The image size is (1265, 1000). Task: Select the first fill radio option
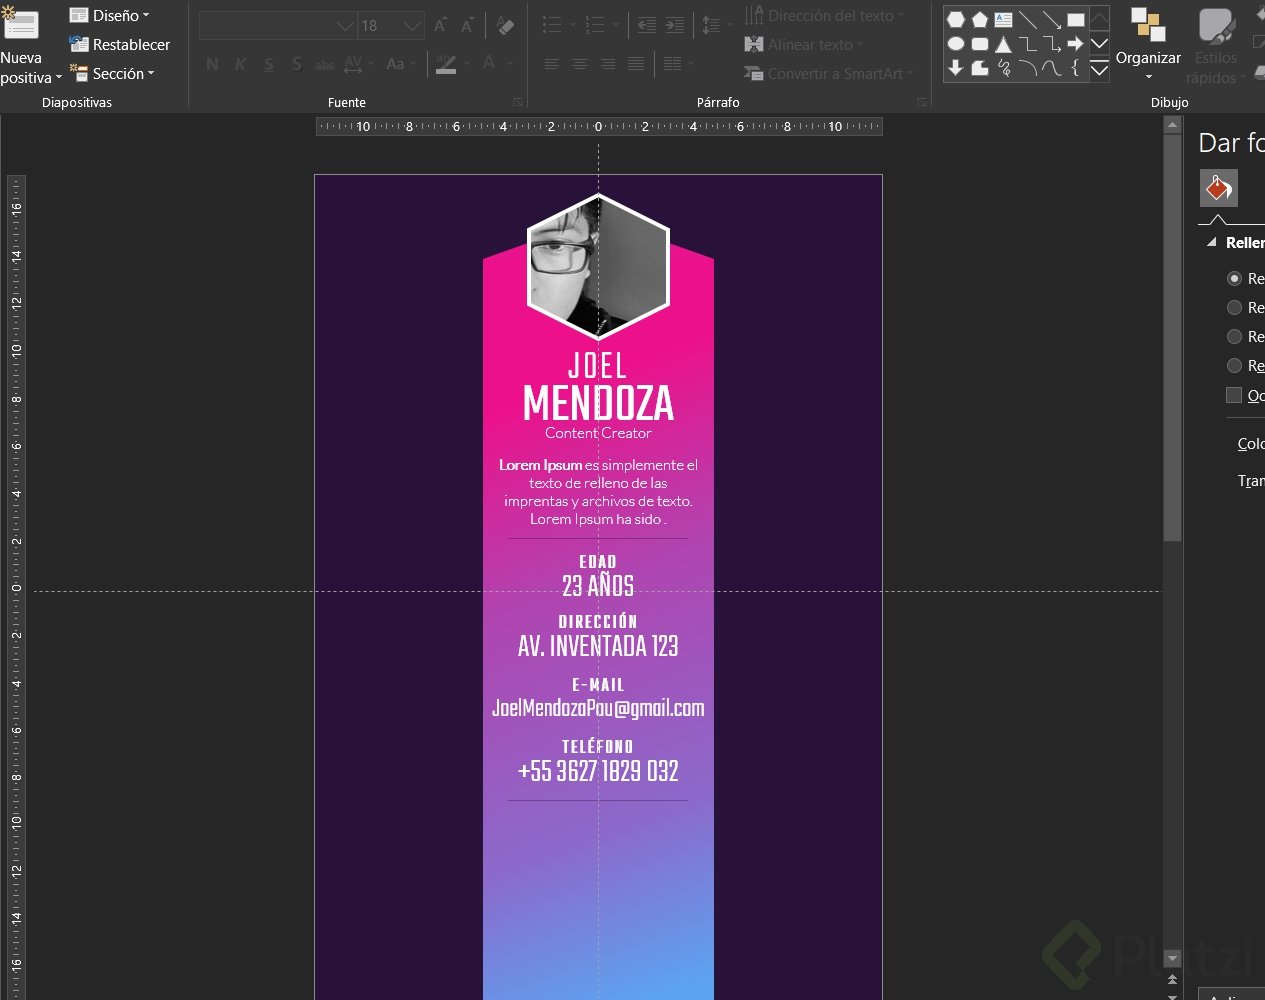click(x=1234, y=279)
